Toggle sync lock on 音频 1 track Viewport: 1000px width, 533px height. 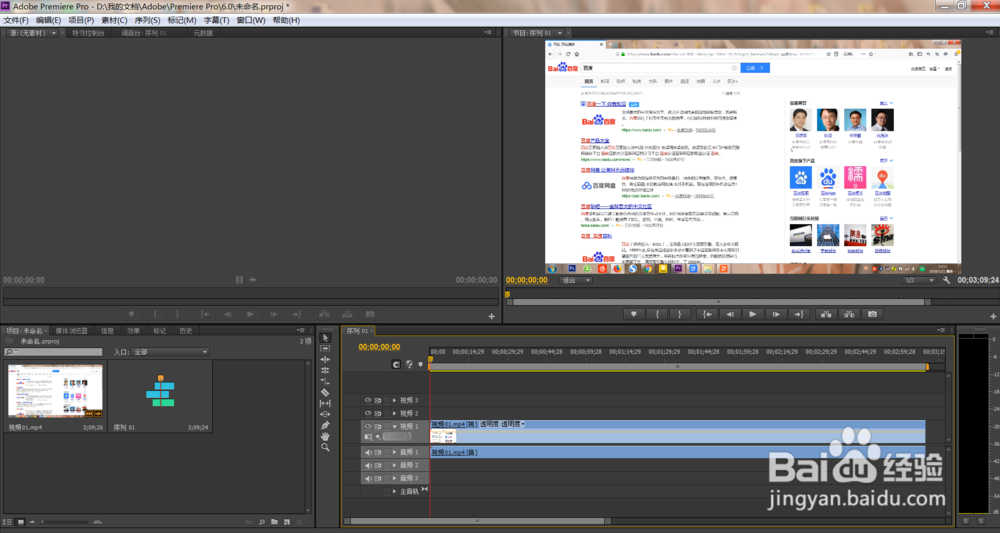(x=378, y=452)
